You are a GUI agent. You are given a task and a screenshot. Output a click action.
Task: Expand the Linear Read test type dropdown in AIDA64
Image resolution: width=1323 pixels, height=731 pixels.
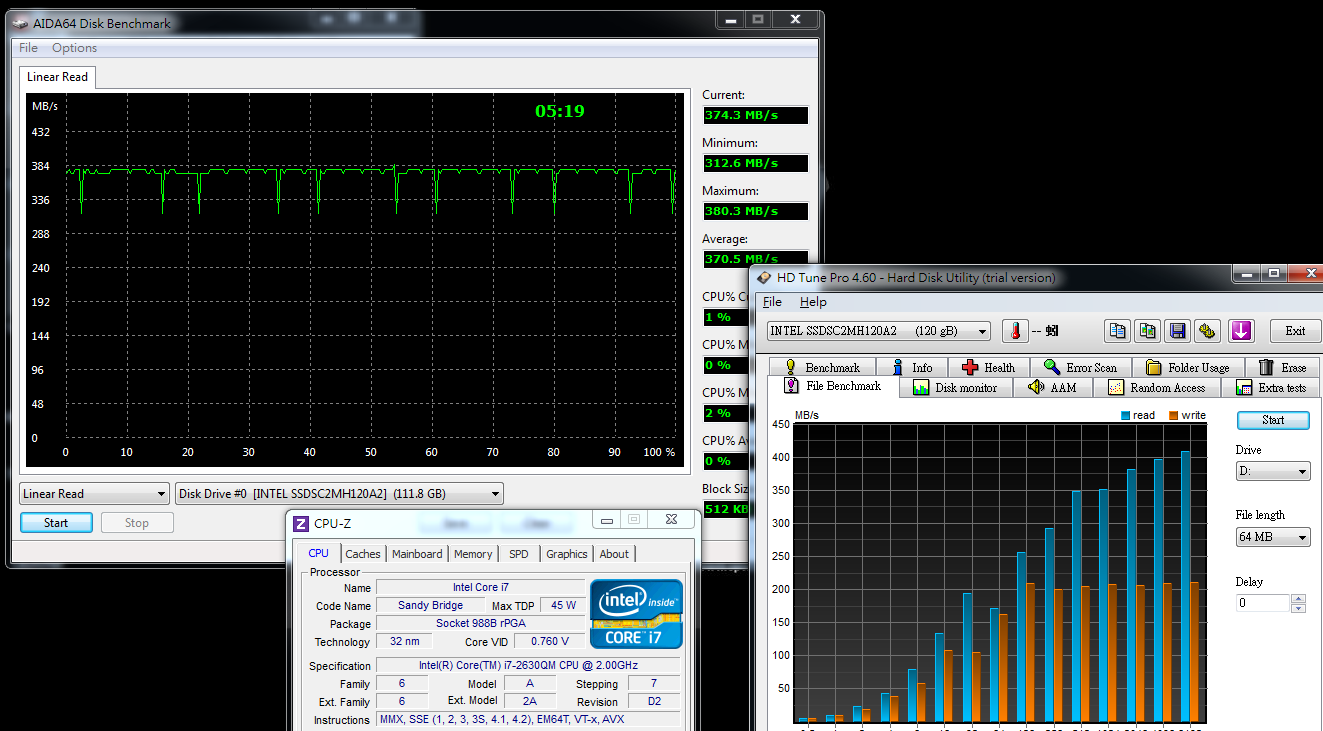94,494
